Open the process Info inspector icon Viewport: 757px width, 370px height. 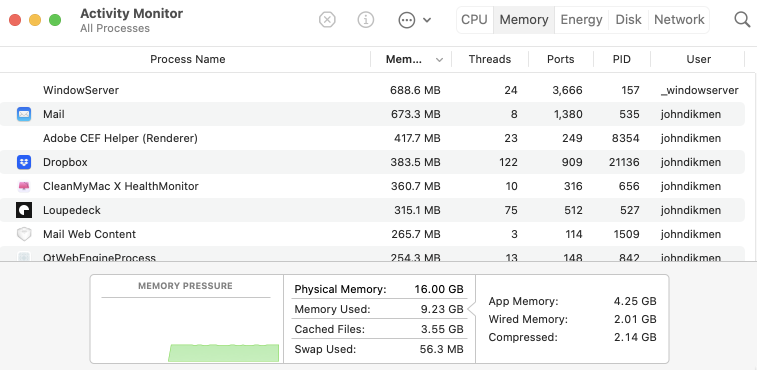pos(366,20)
